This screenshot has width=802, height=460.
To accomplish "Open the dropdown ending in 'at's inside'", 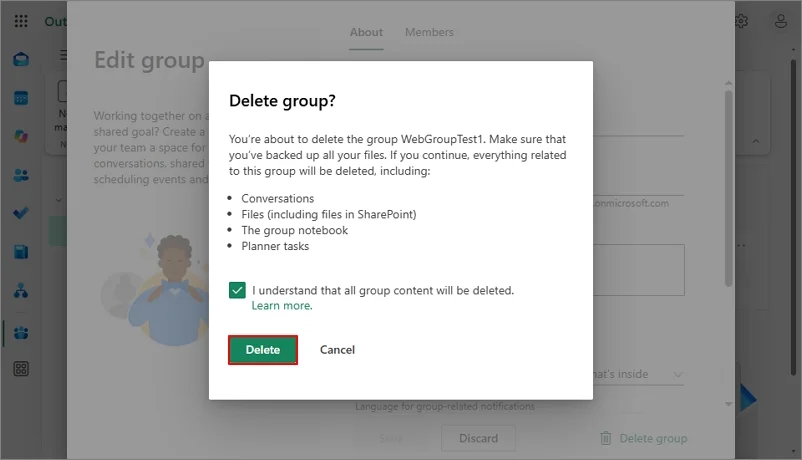I will 638,375.
